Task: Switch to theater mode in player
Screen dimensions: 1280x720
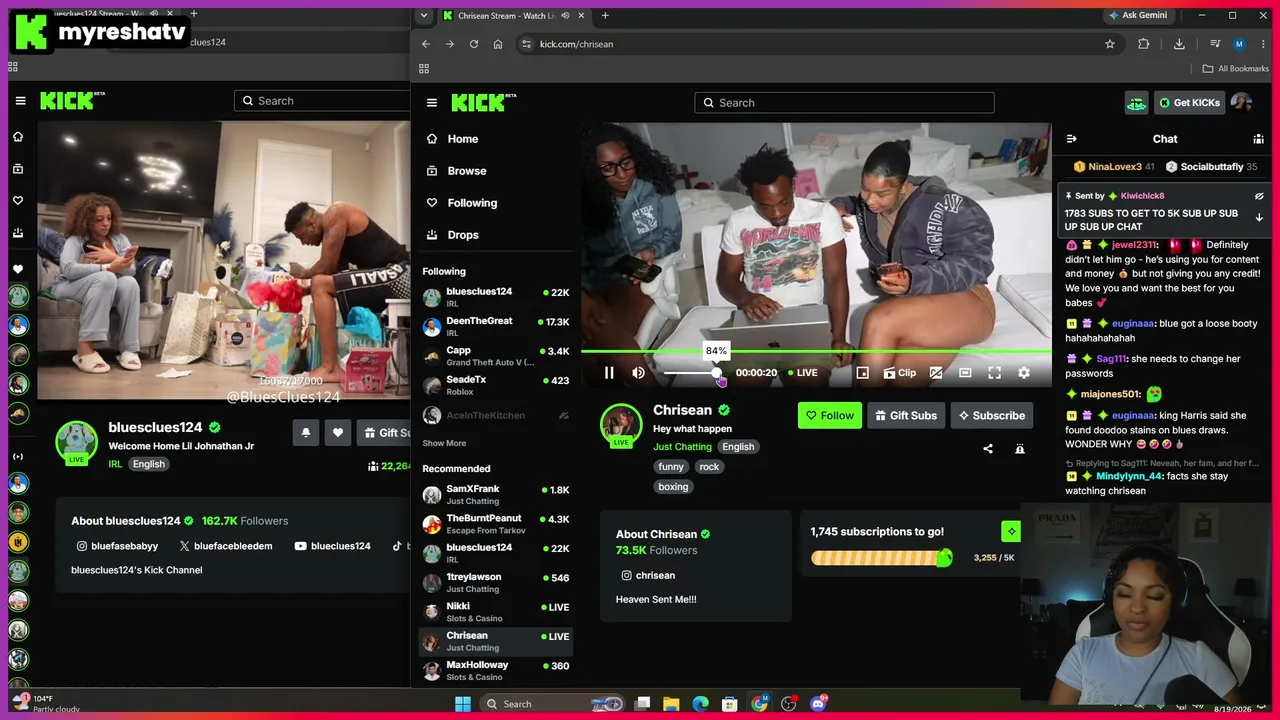Action: [965, 373]
